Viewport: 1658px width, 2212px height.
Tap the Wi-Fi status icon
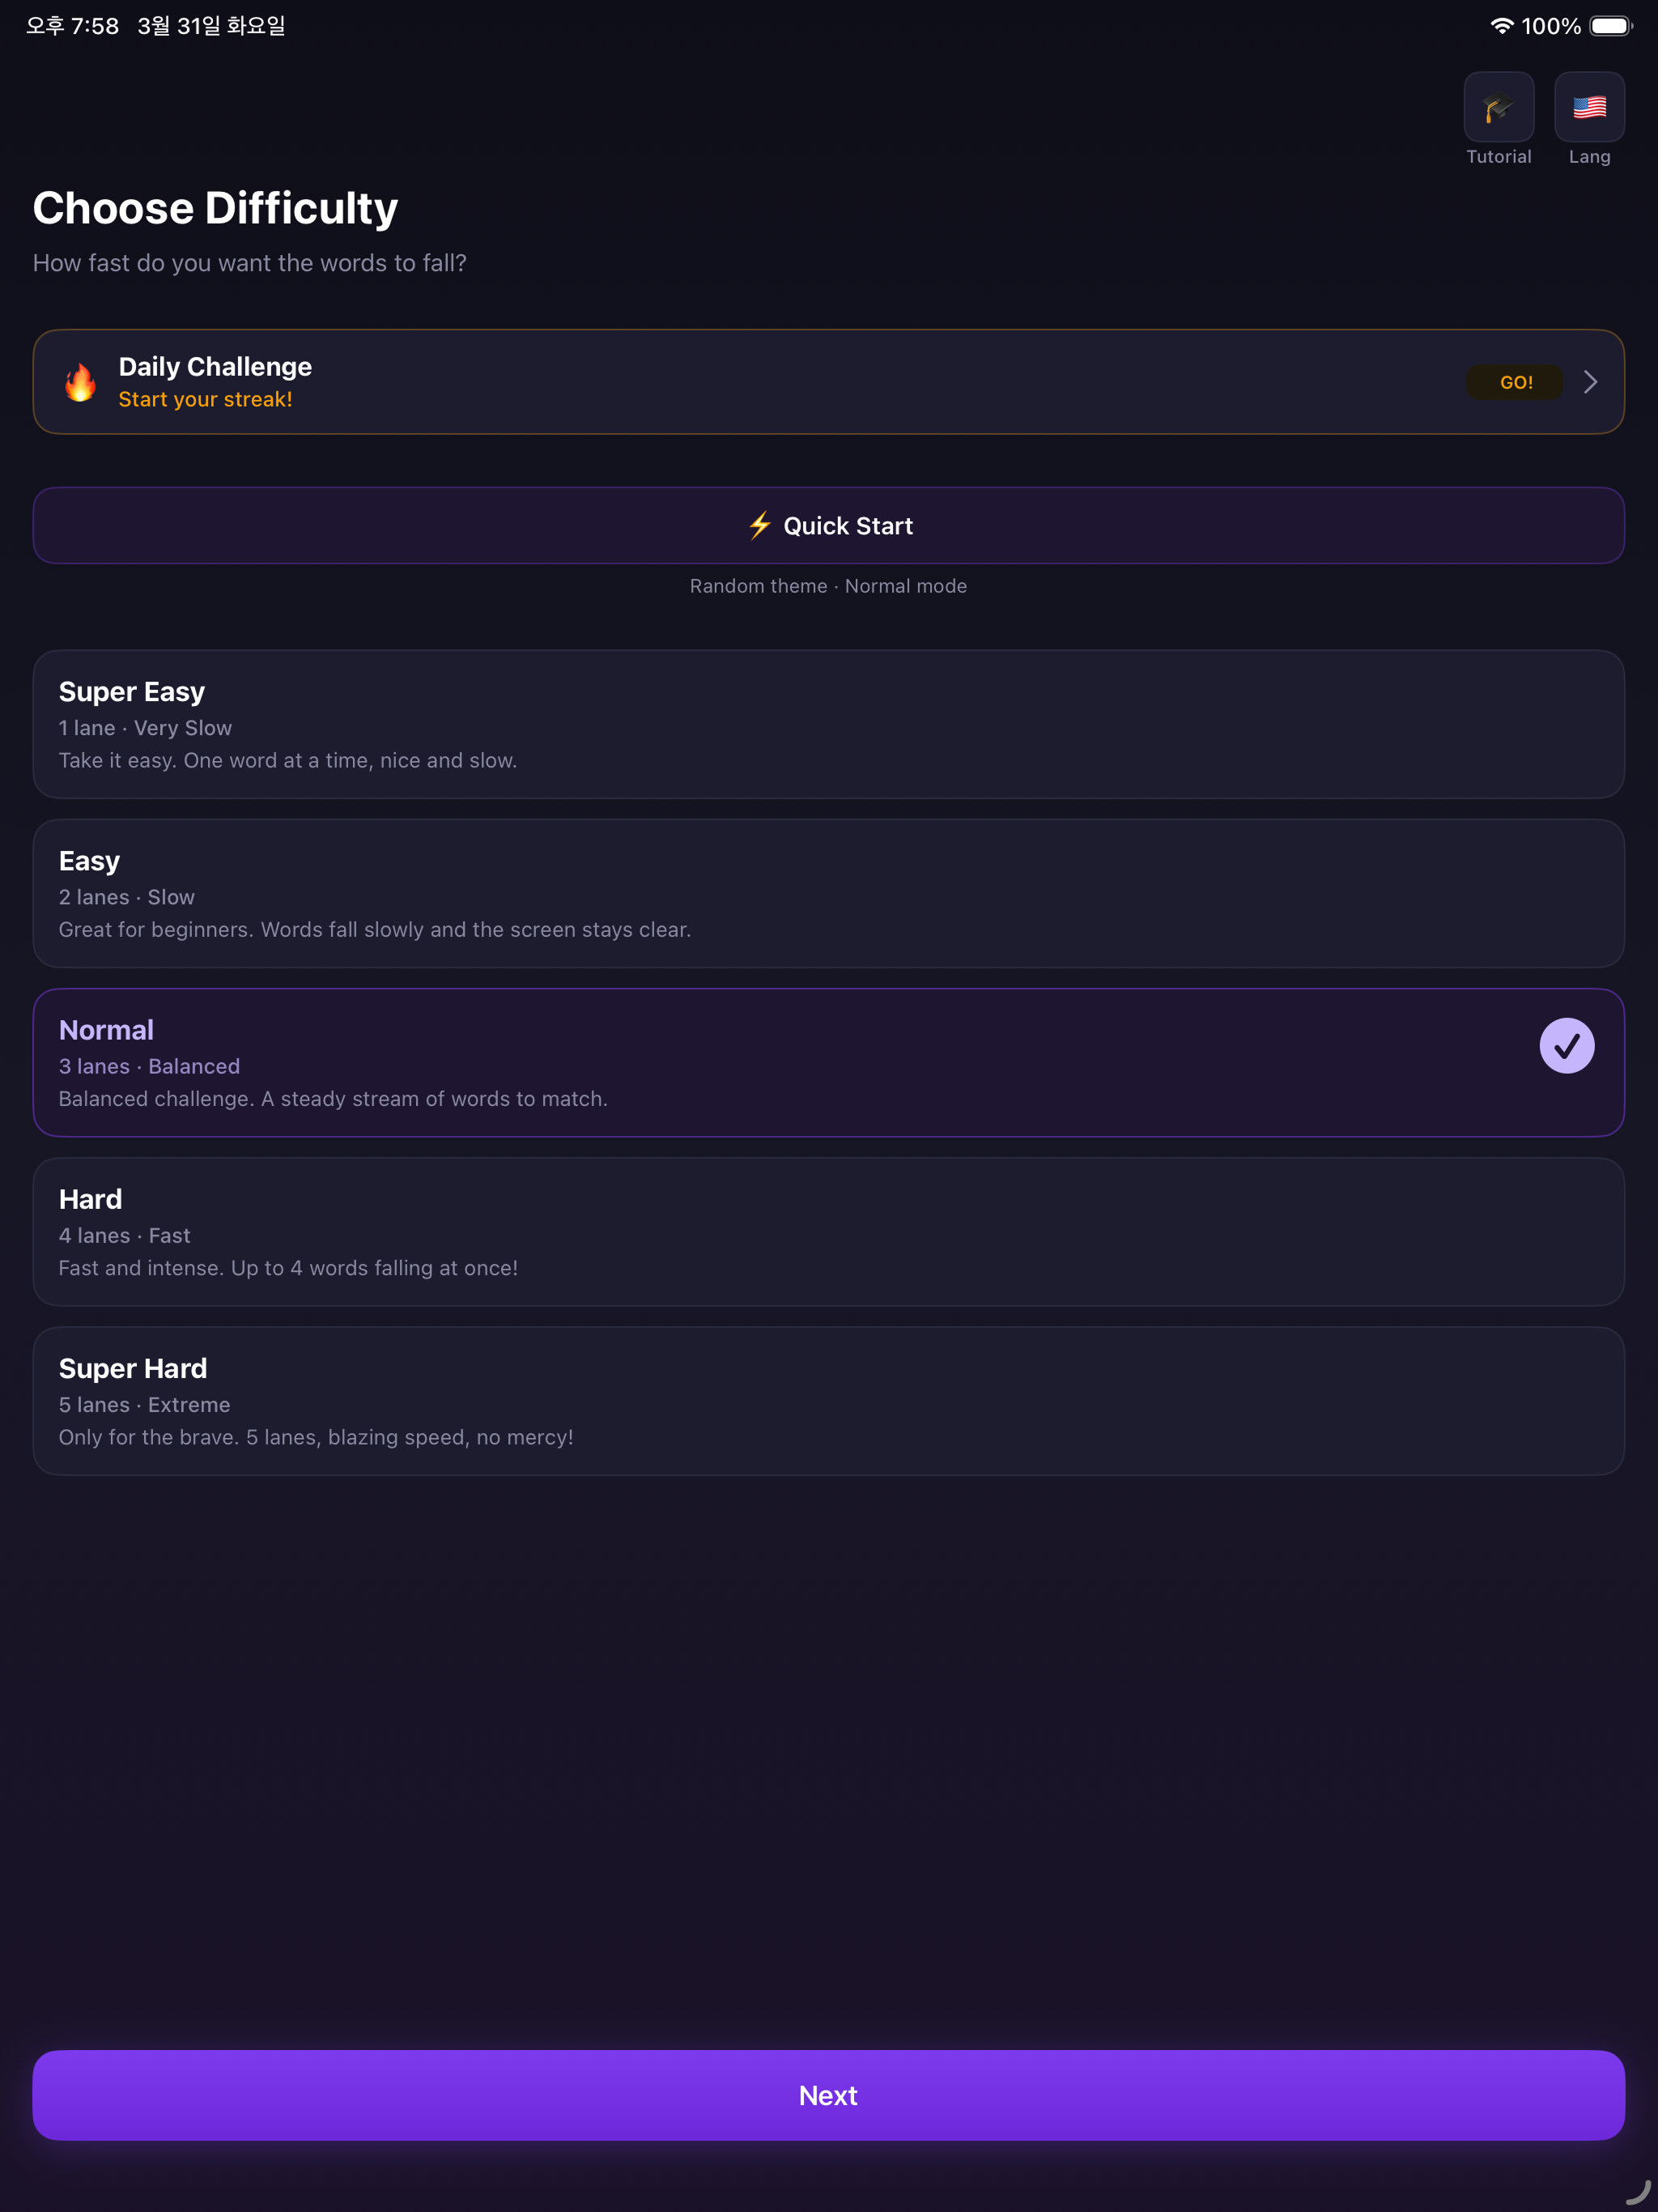click(1501, 26)
